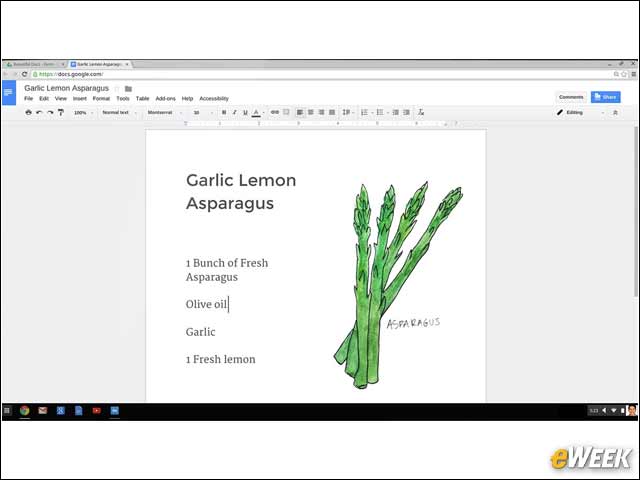Open the File menu

tap(29, 98)
